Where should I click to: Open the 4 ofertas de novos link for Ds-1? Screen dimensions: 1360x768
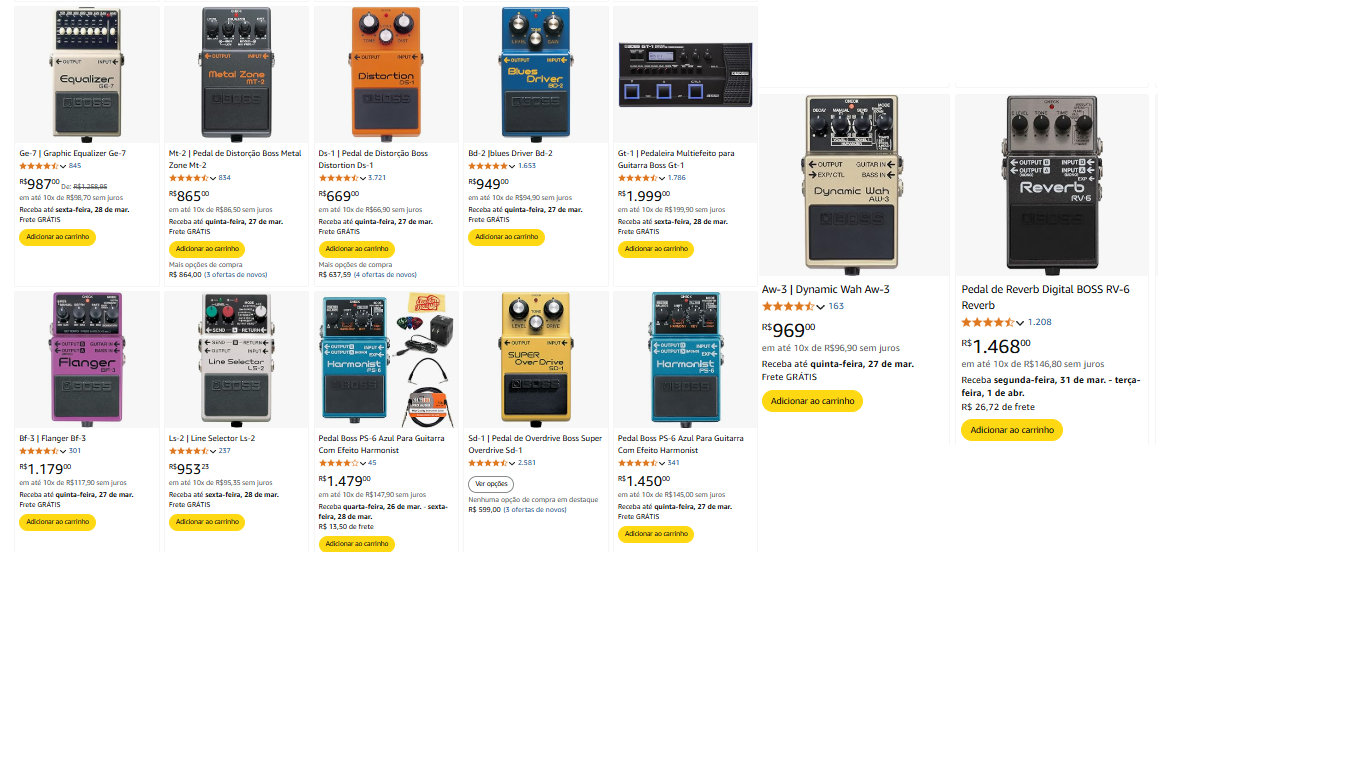click(x=385, y=274)
